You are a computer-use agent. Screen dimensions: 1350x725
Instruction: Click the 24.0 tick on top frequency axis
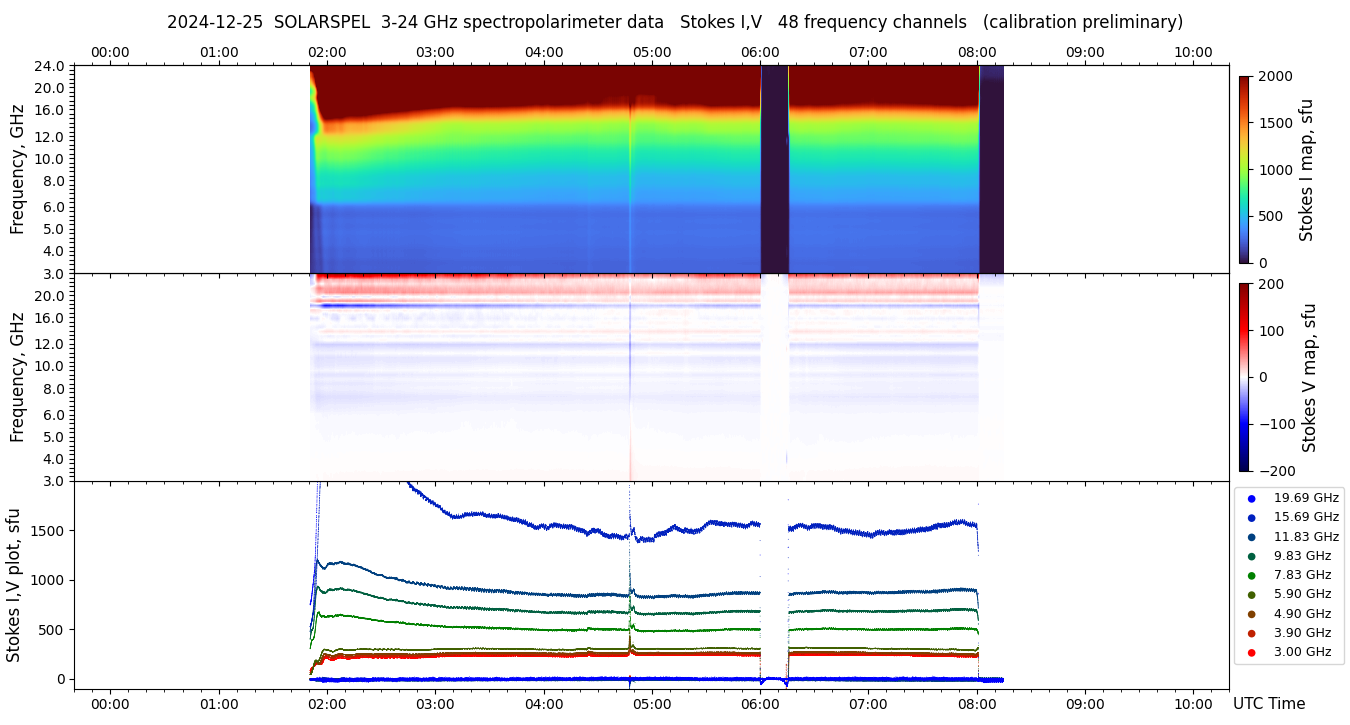[x=50, y=66]
